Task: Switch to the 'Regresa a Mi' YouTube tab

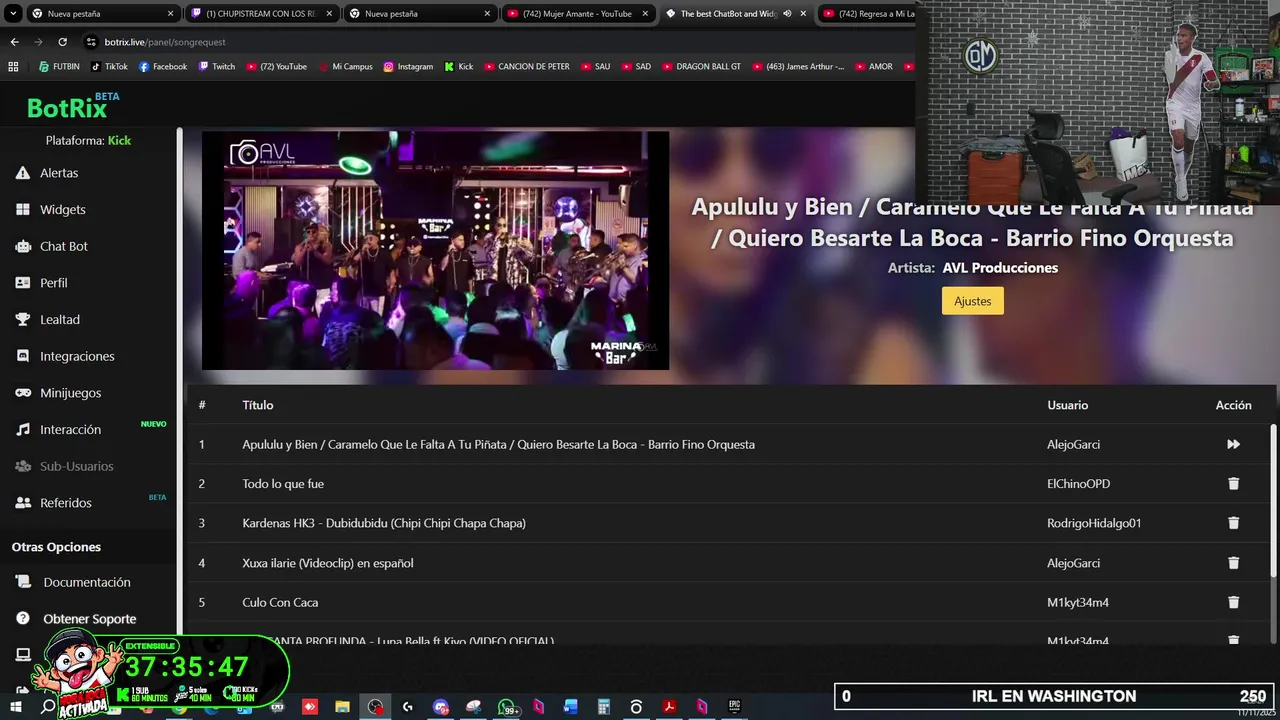Action: tap(868, 14)
